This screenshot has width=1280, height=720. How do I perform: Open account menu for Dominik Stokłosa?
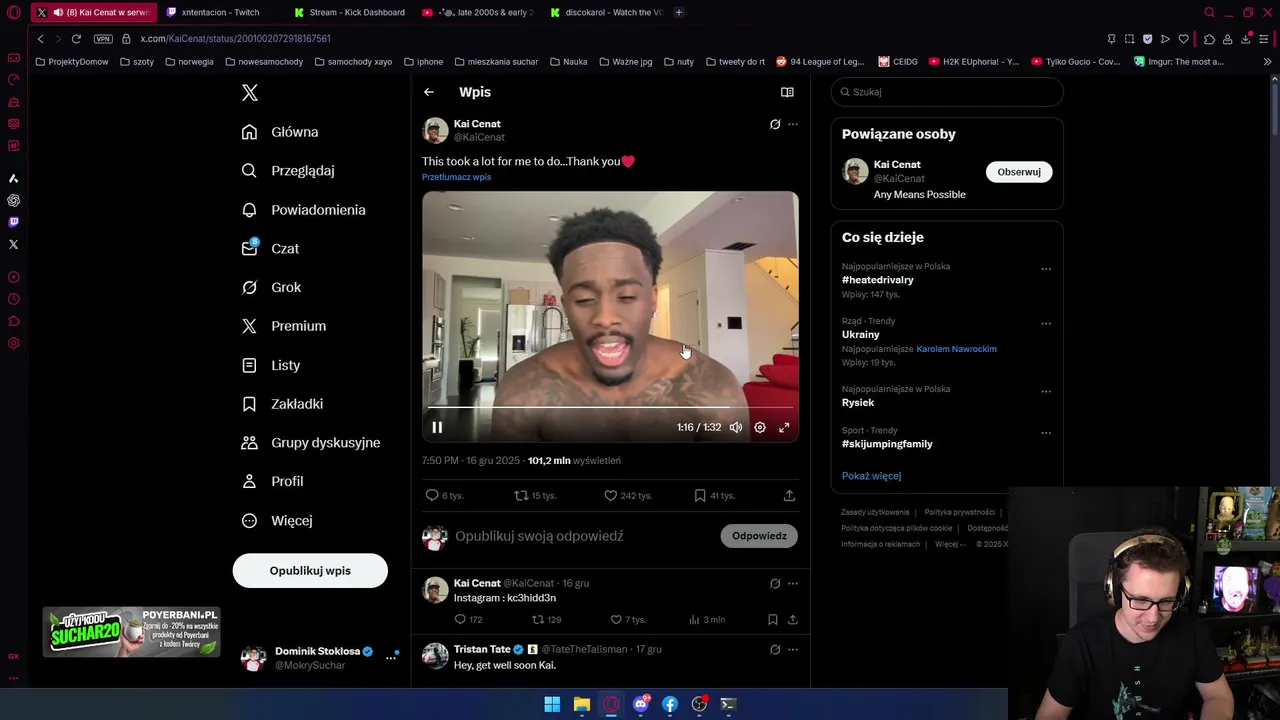(391, 657)
